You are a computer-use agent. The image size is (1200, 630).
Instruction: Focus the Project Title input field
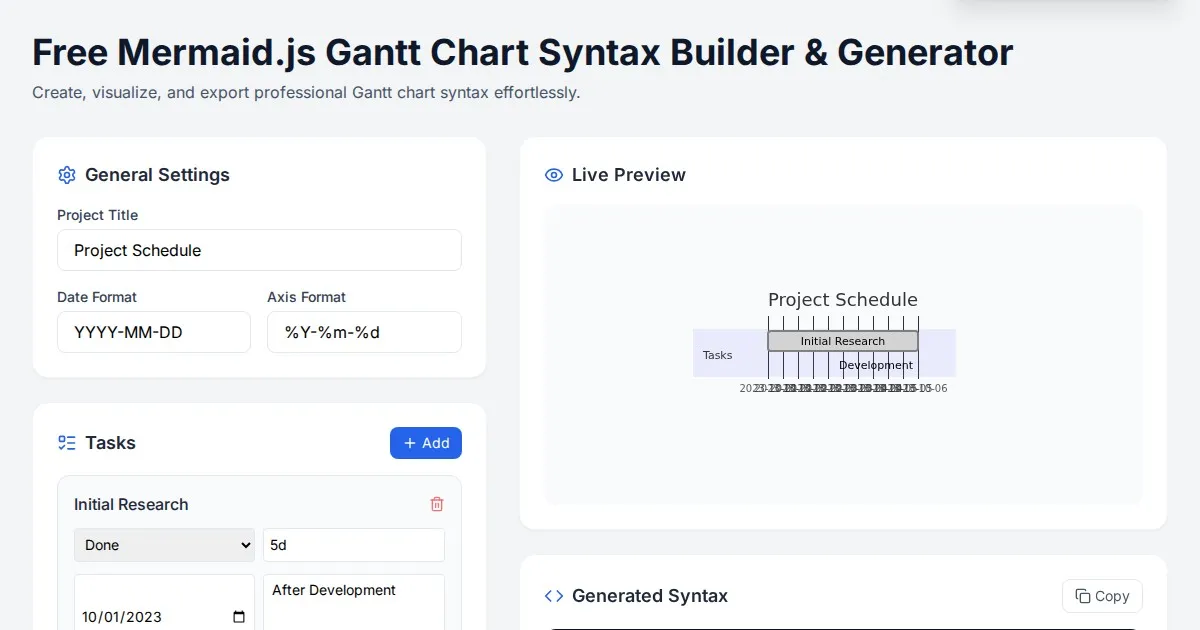pyautogui.click(x=259, y=250)
